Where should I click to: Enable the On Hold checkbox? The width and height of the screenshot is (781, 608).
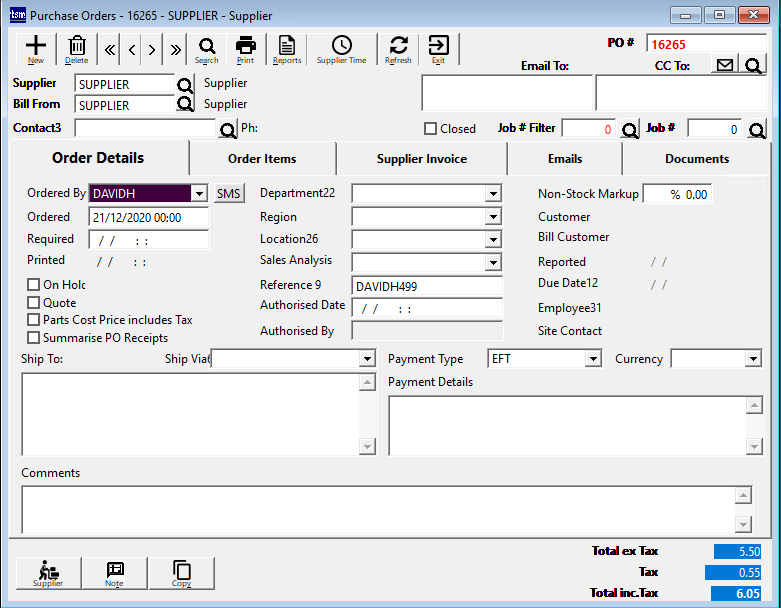(x=34, y=285)
